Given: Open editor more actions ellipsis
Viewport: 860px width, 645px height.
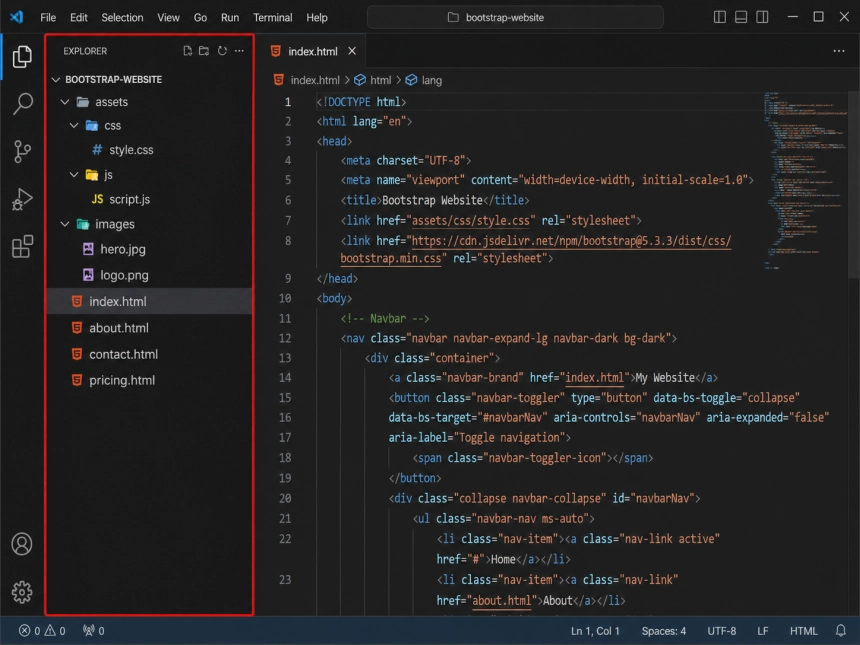Looking at the screenshot, I should point(839,51).
